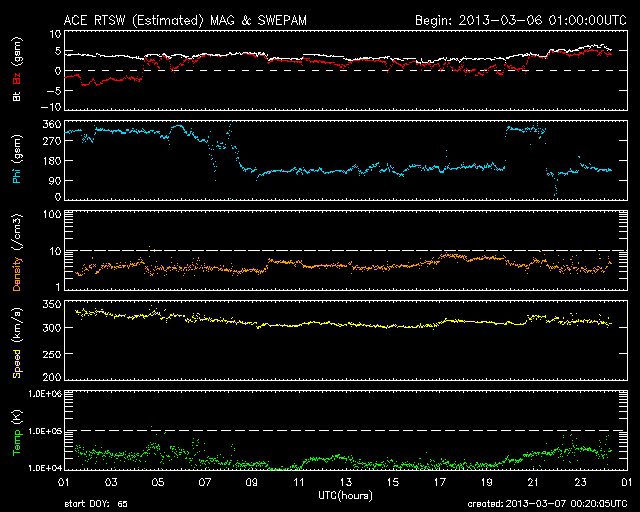Click the '15' hour label on the time axis
Image resolution: width=640 pixels, height=512 pixels.
point(393,482)
